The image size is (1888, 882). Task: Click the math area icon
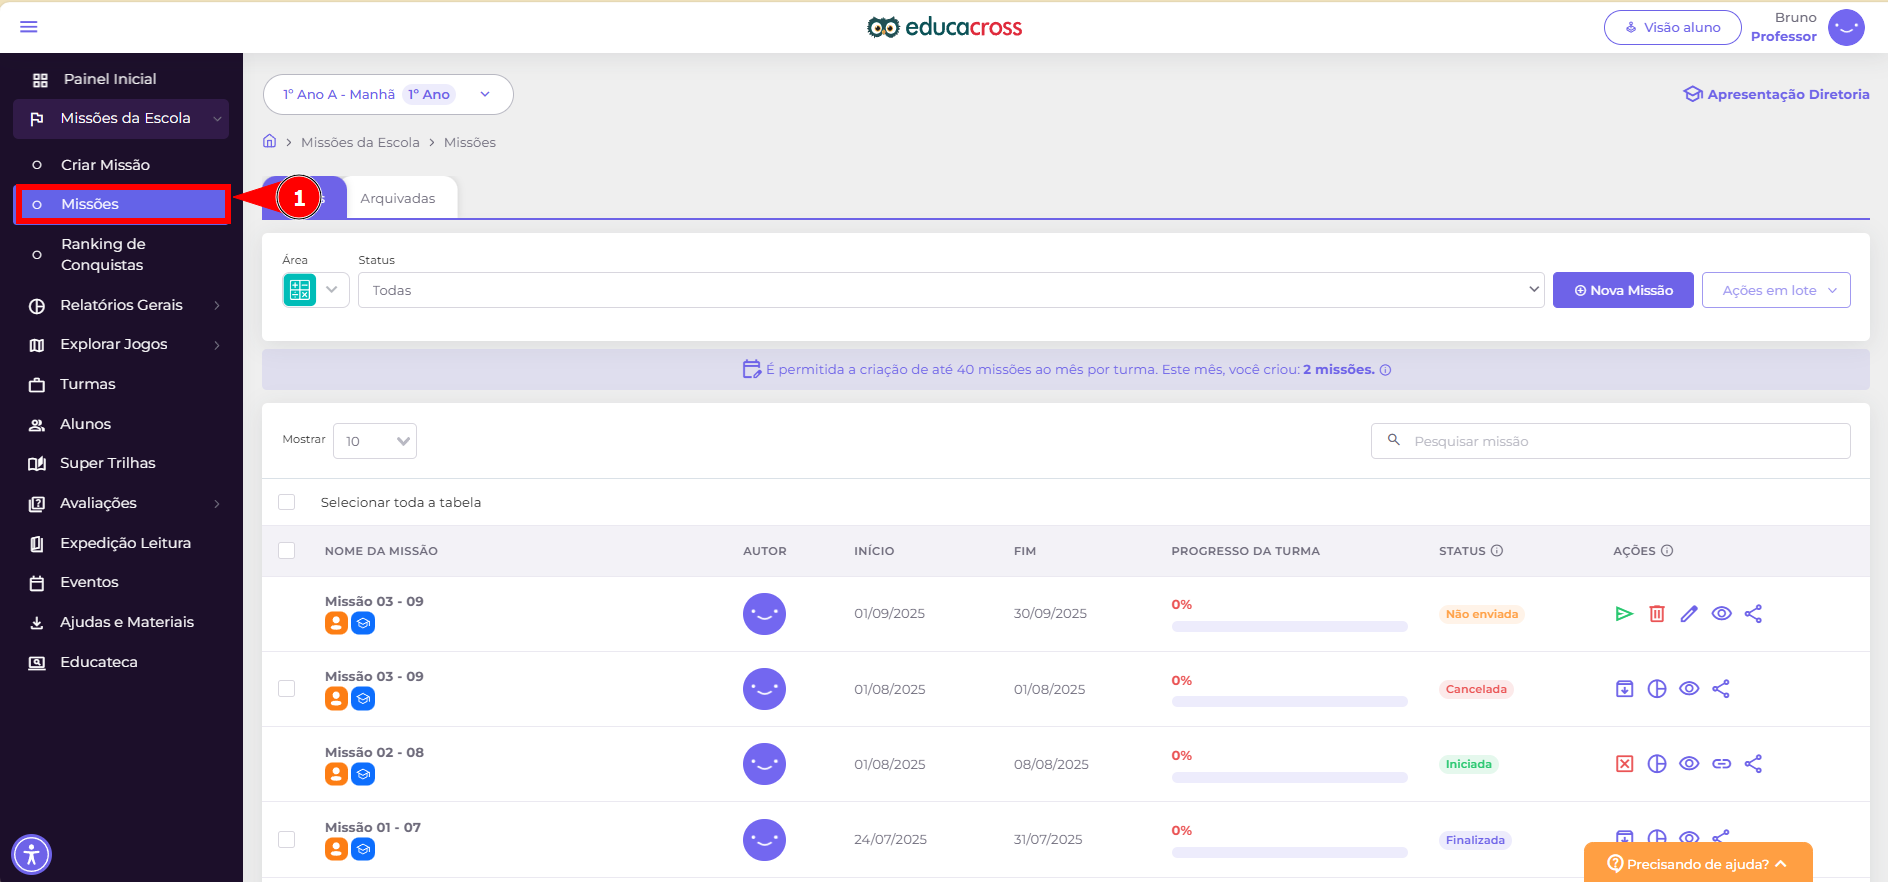299,290
